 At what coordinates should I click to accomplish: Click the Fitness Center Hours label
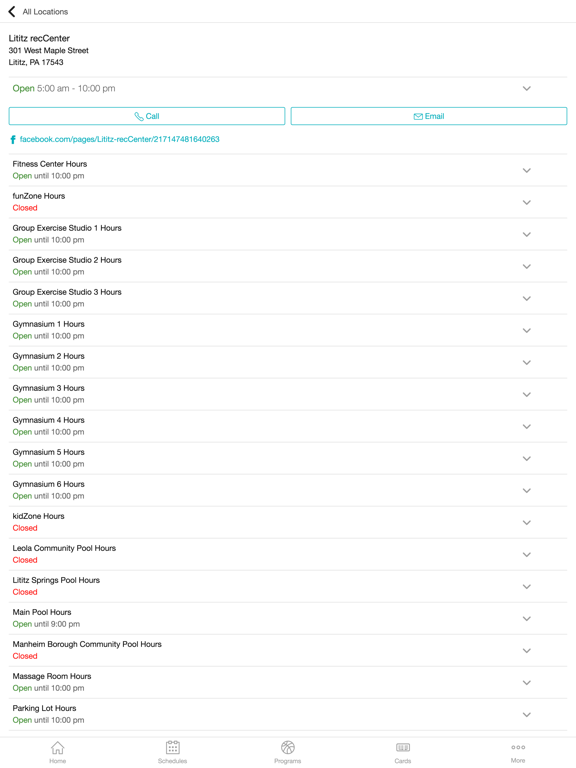point(50,164)
